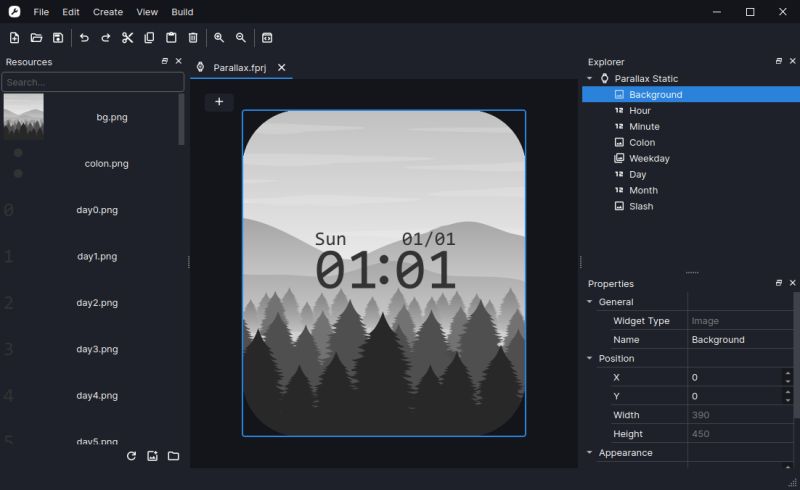Screen dimensions: 800x490
Task: Click the Paste clipboard icon
Action: click(x=171, y=38)
